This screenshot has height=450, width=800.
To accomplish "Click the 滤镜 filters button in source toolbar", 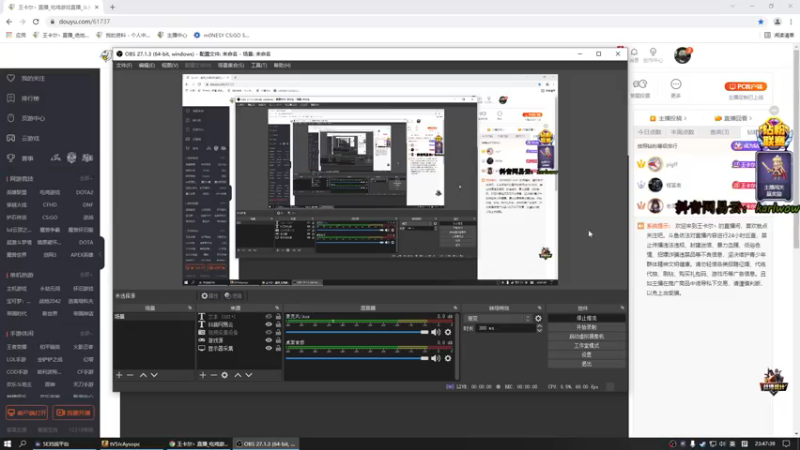I will (x=233, y=296).
